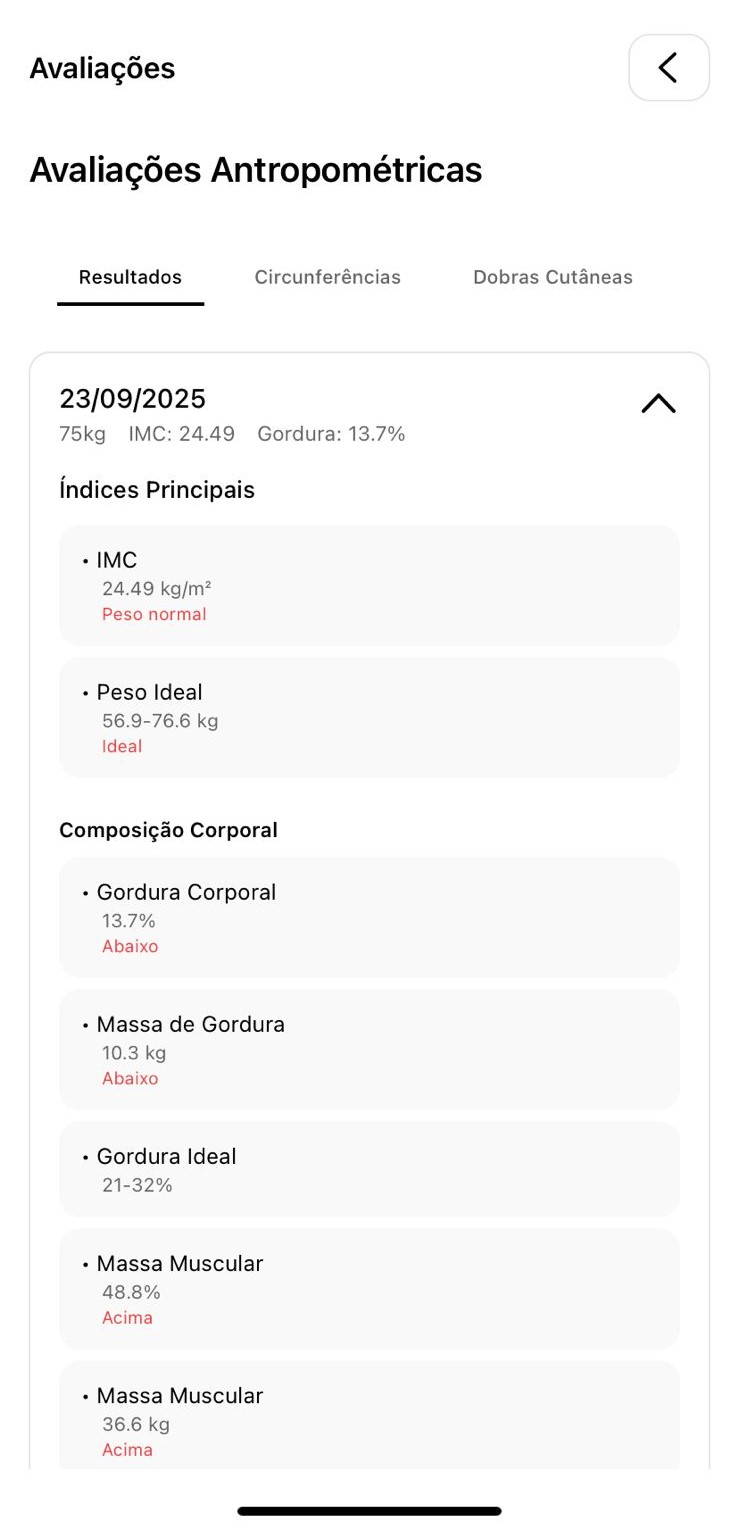
Task: Click the Peso normal status label
Action: pyautogui.click(x=154, y=614)
